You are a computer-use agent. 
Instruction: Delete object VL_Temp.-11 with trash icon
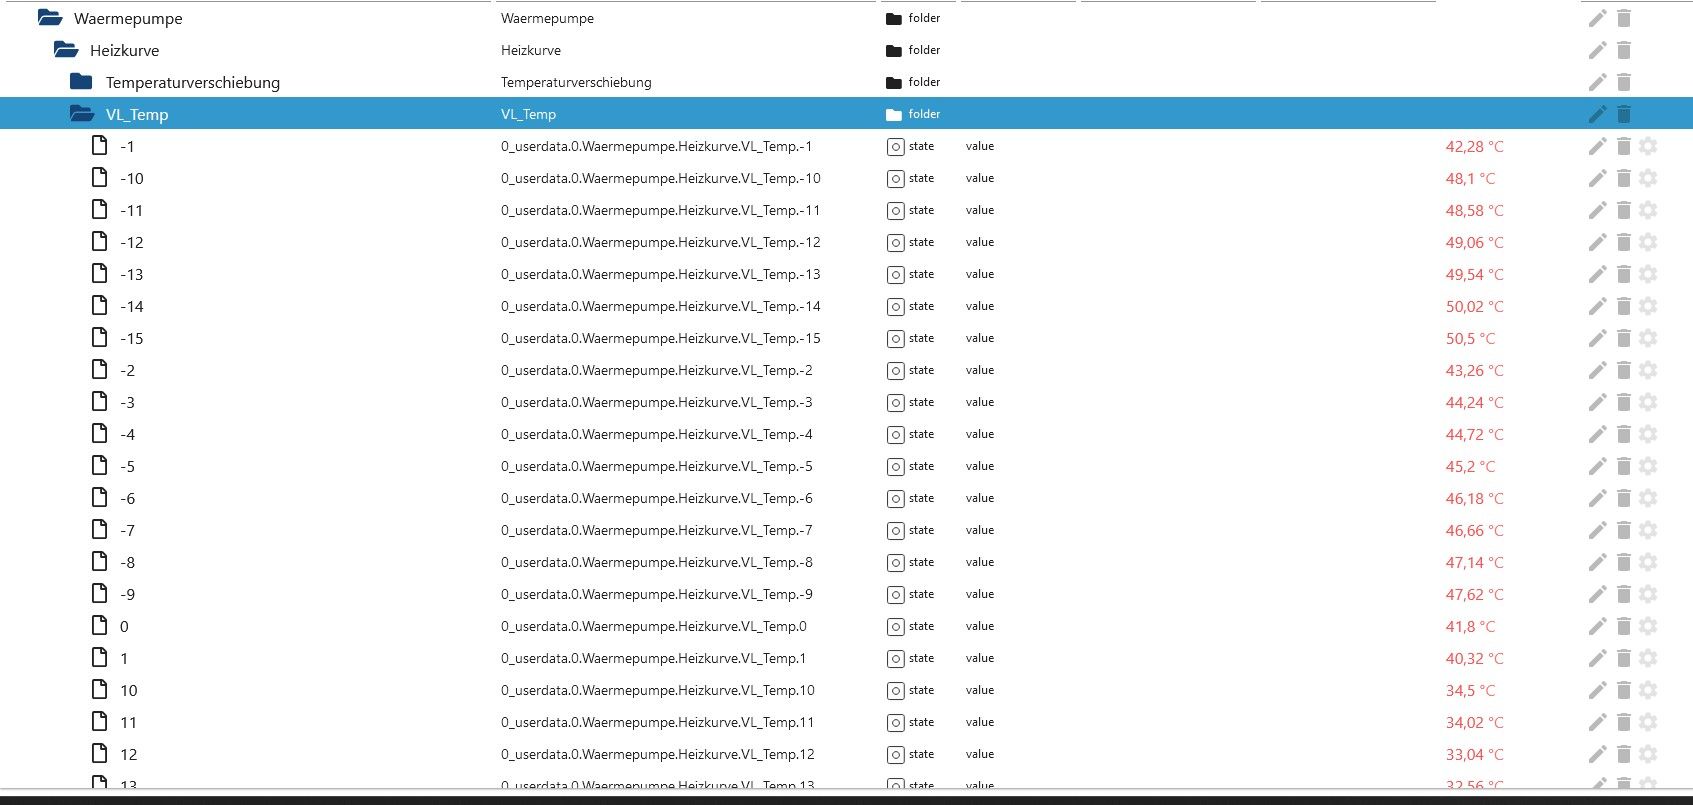pos(1624,210)
